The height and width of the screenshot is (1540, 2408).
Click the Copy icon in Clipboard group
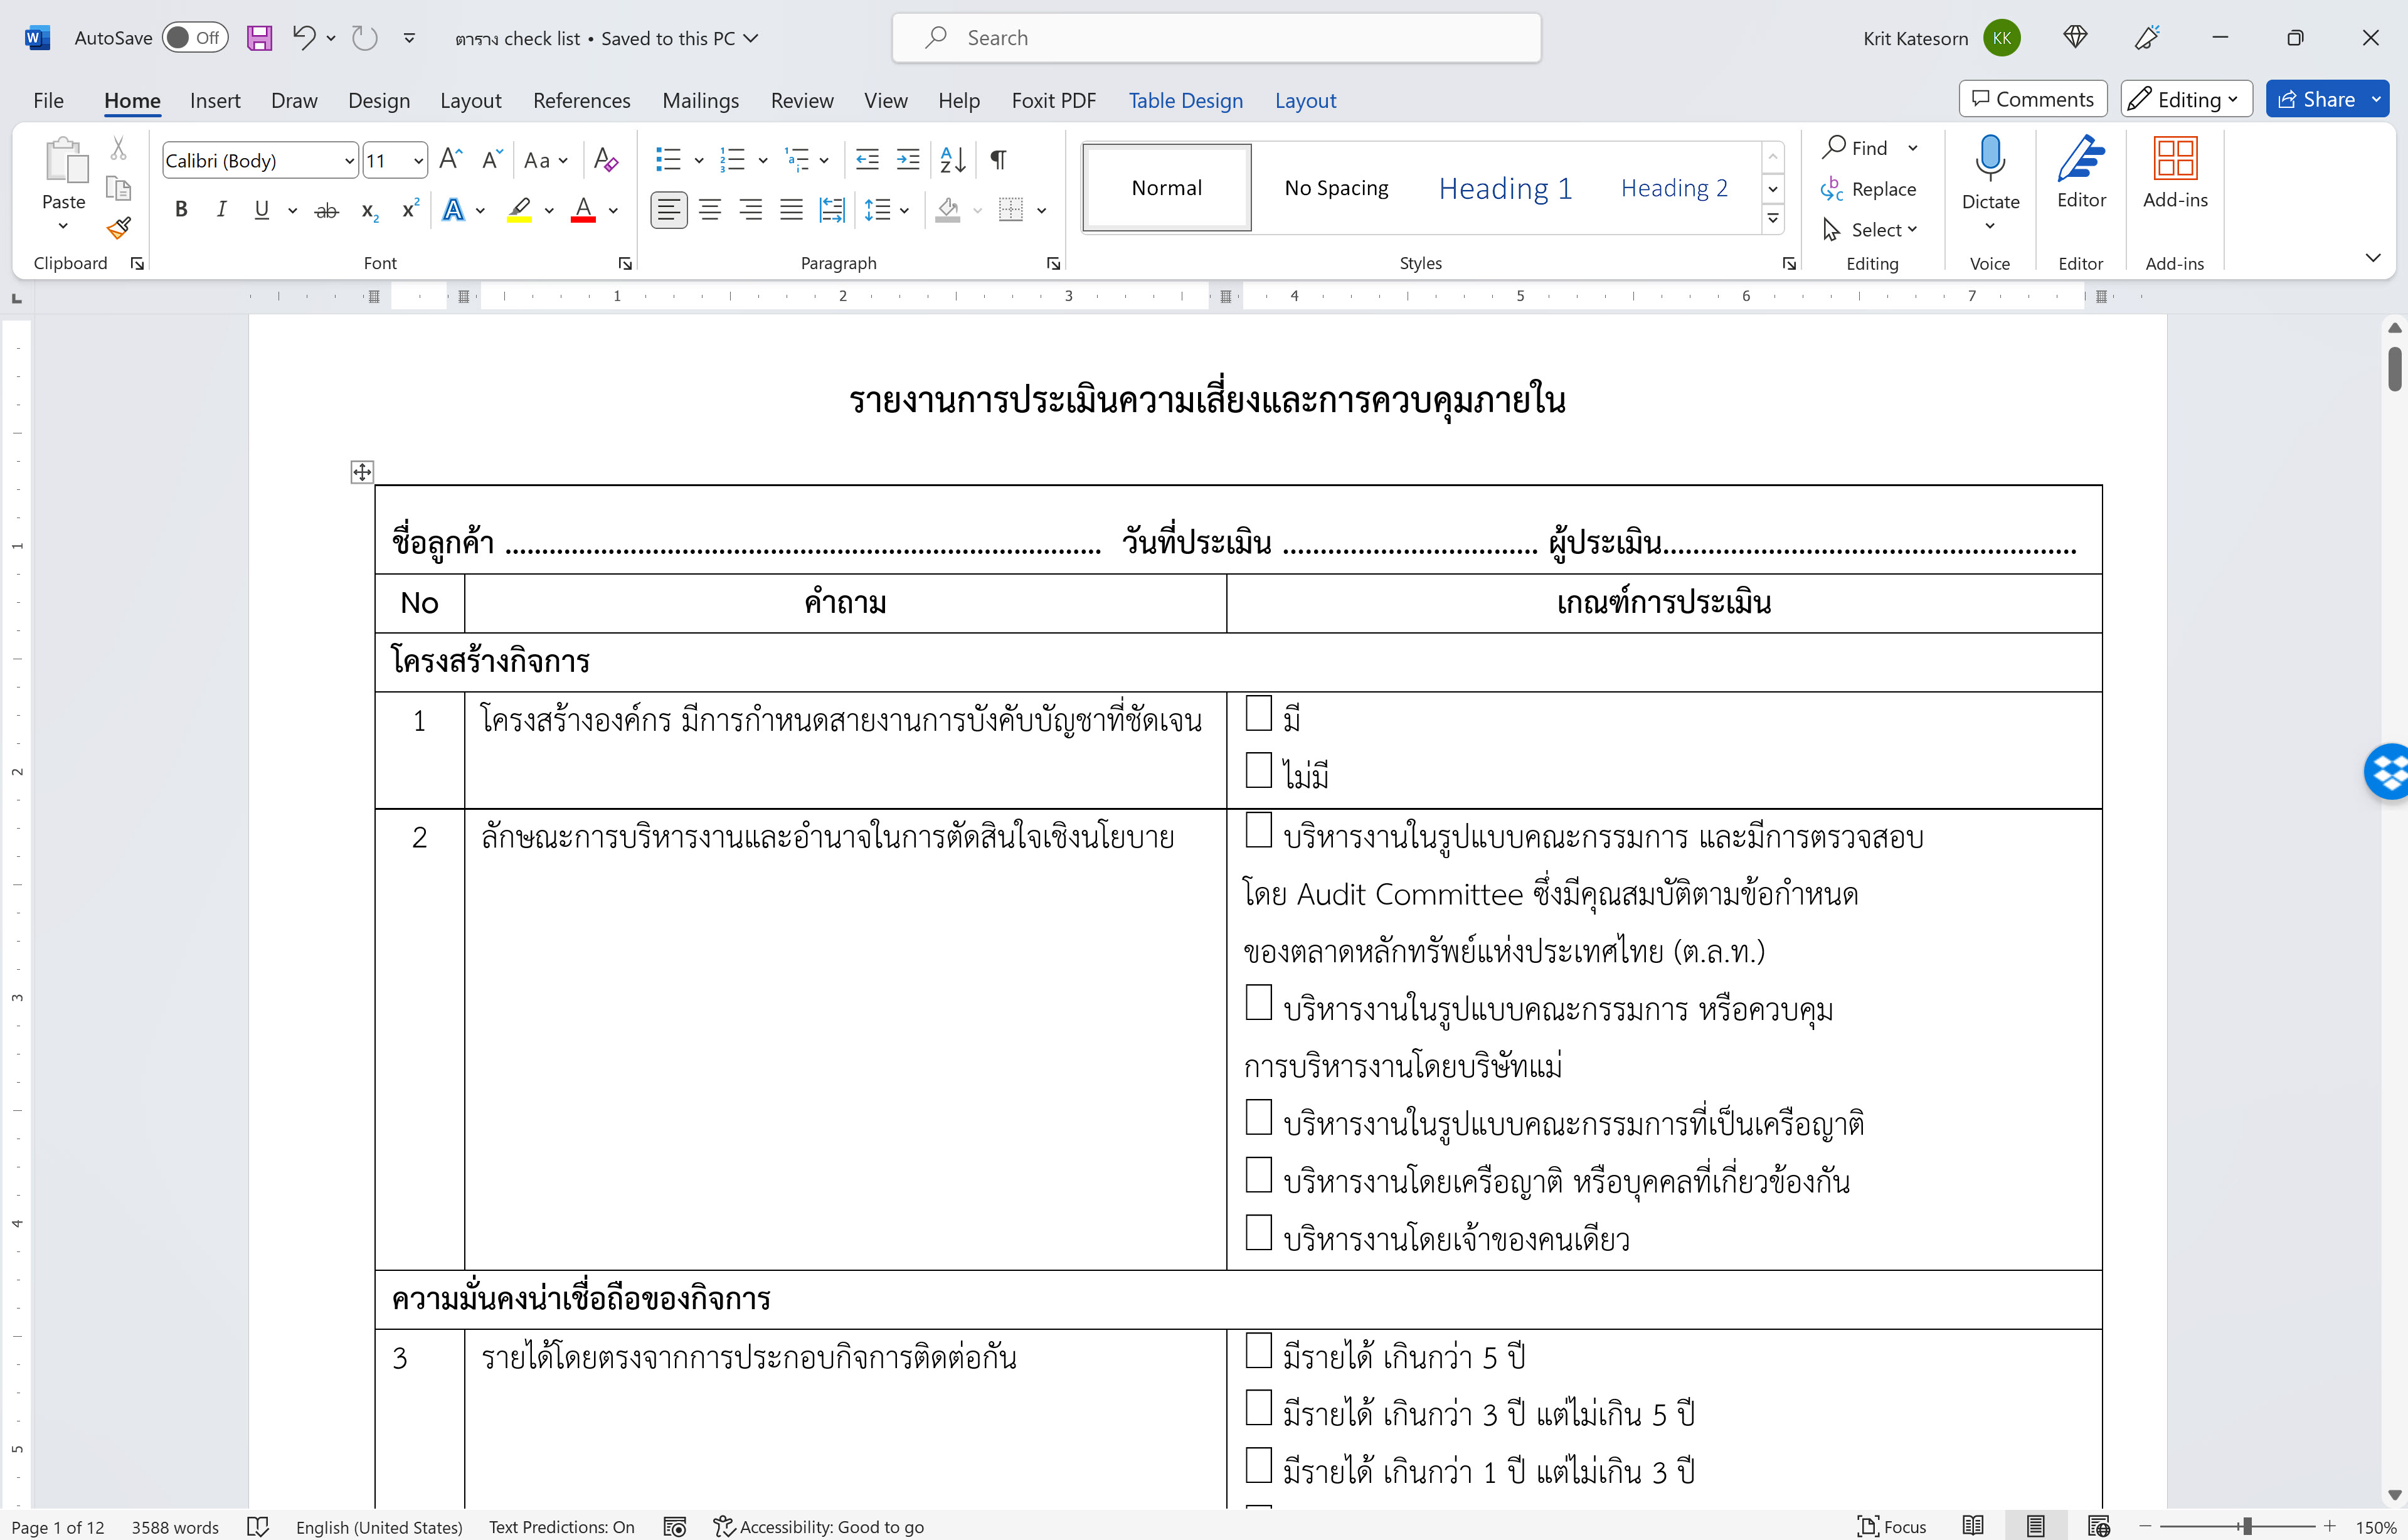click(x=118, y=188)
